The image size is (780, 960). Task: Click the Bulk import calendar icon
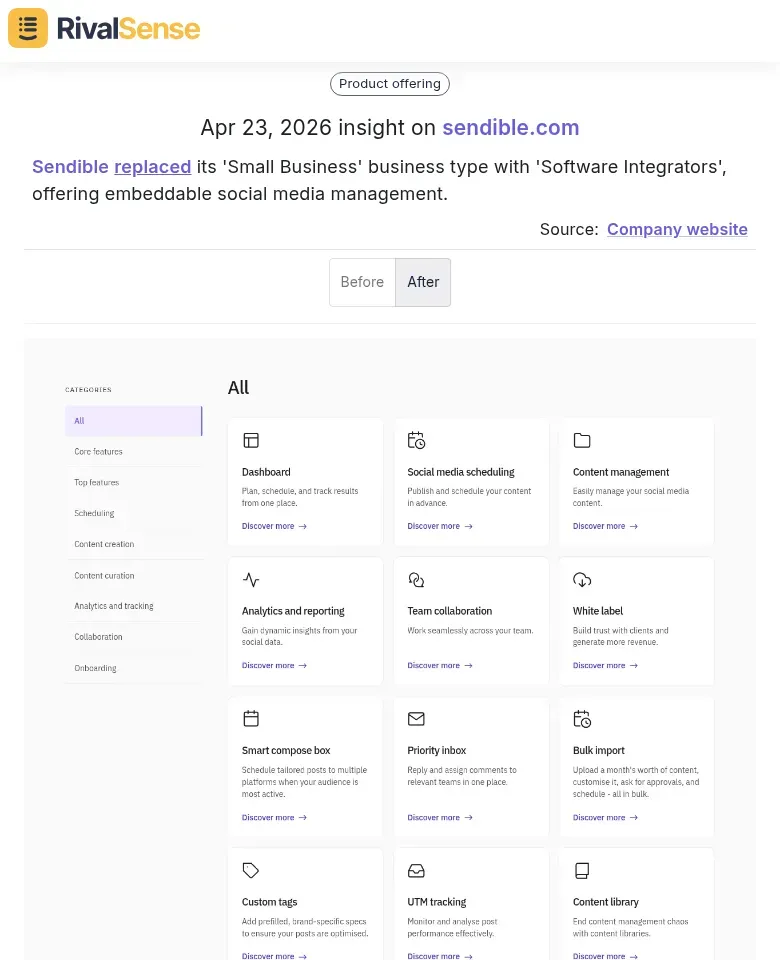coord(582,718)
